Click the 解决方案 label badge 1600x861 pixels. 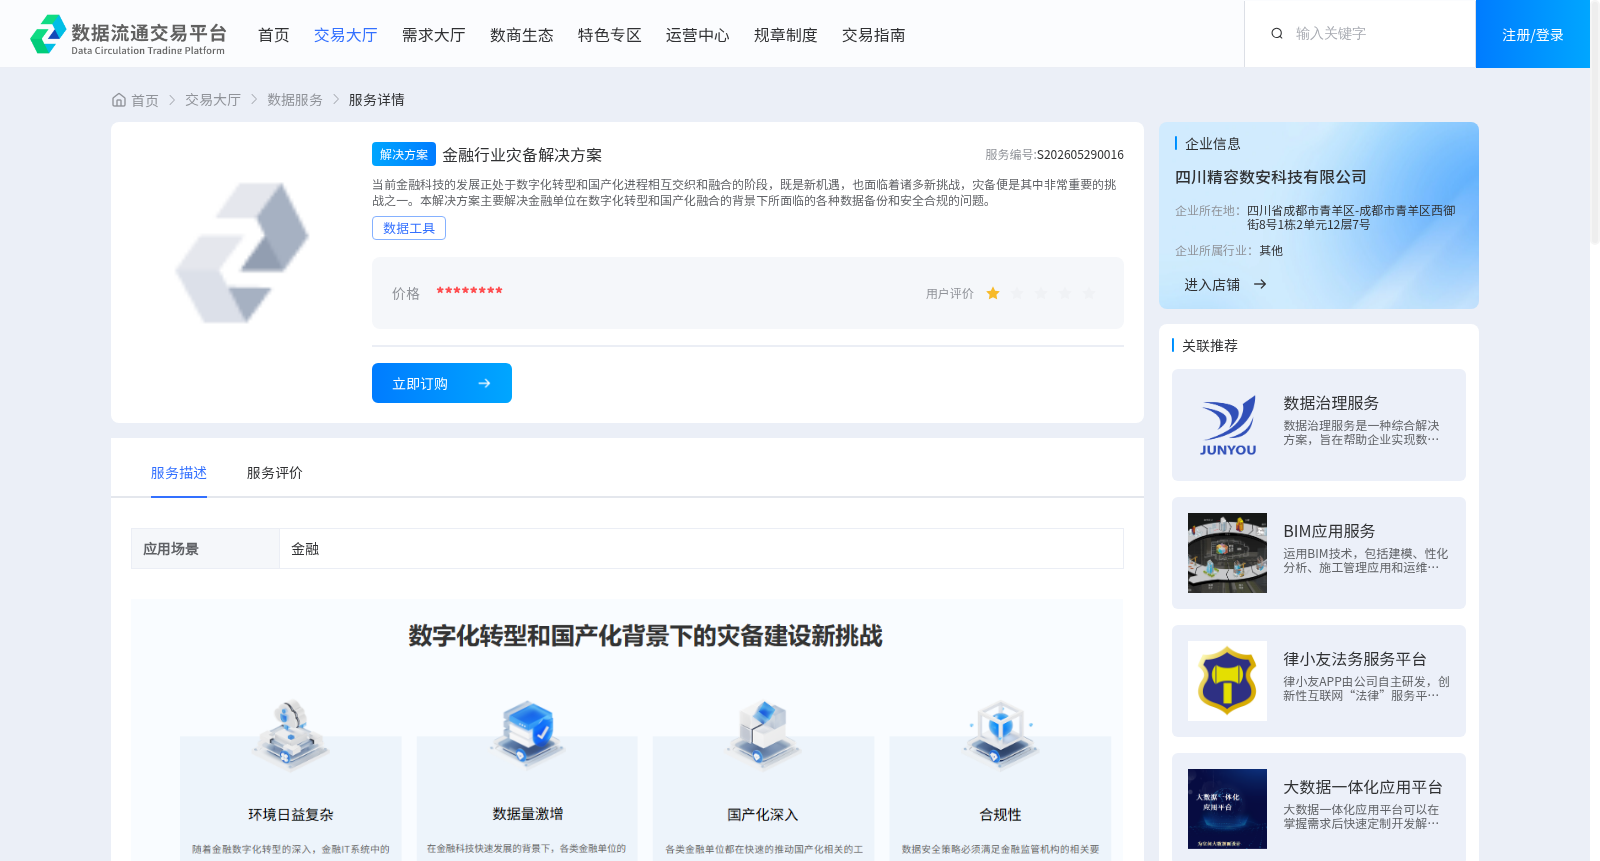pos(404,154)
